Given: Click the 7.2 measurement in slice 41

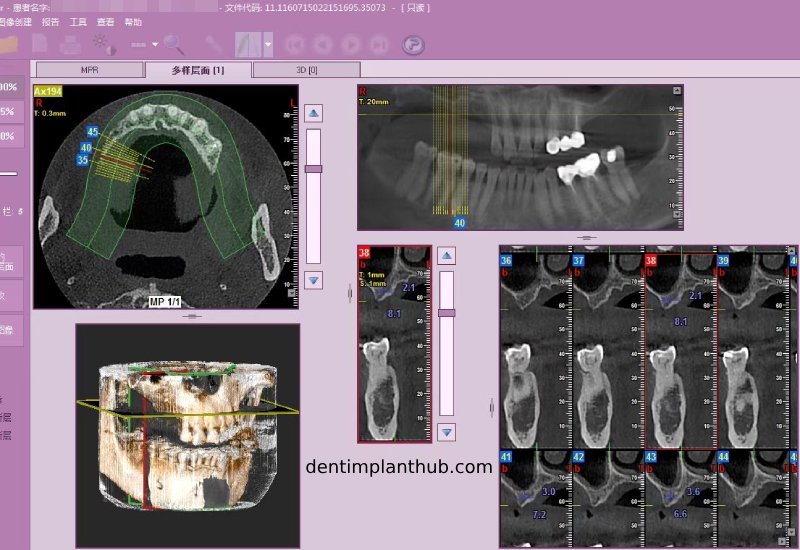Looking at the screenshot, I should (539, 515).
